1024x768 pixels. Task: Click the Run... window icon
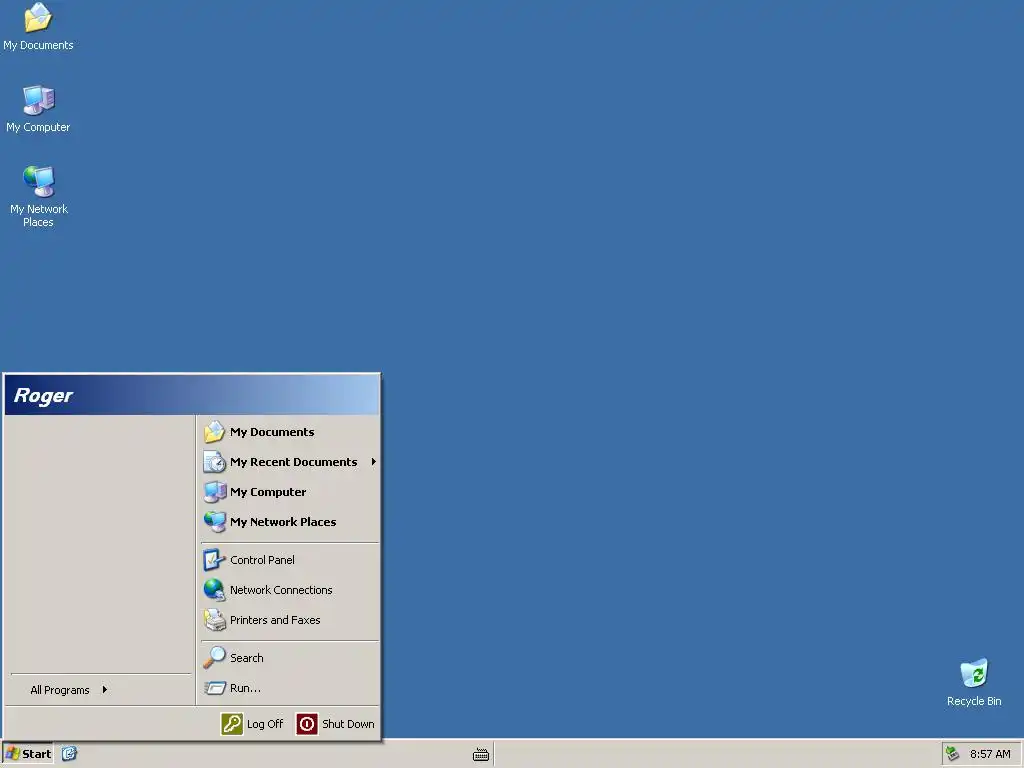coord(214,688)
